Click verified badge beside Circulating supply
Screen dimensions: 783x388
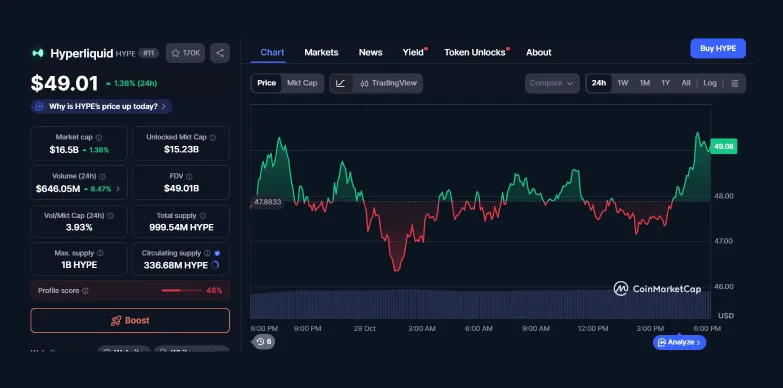(x=217, y=253)
